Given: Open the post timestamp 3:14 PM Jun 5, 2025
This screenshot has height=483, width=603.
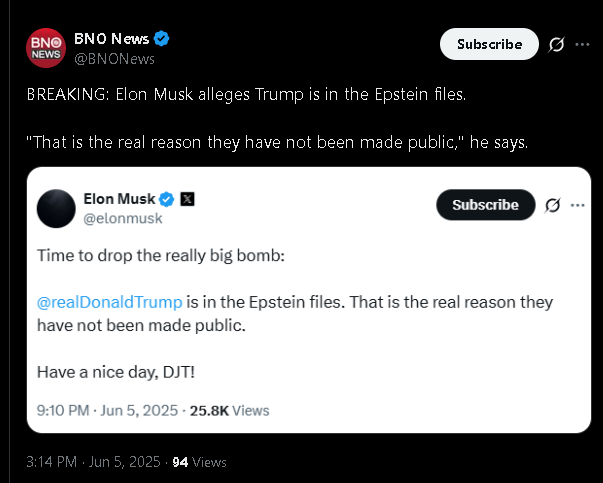Looking at the screenshot, I should click(93, 461).
